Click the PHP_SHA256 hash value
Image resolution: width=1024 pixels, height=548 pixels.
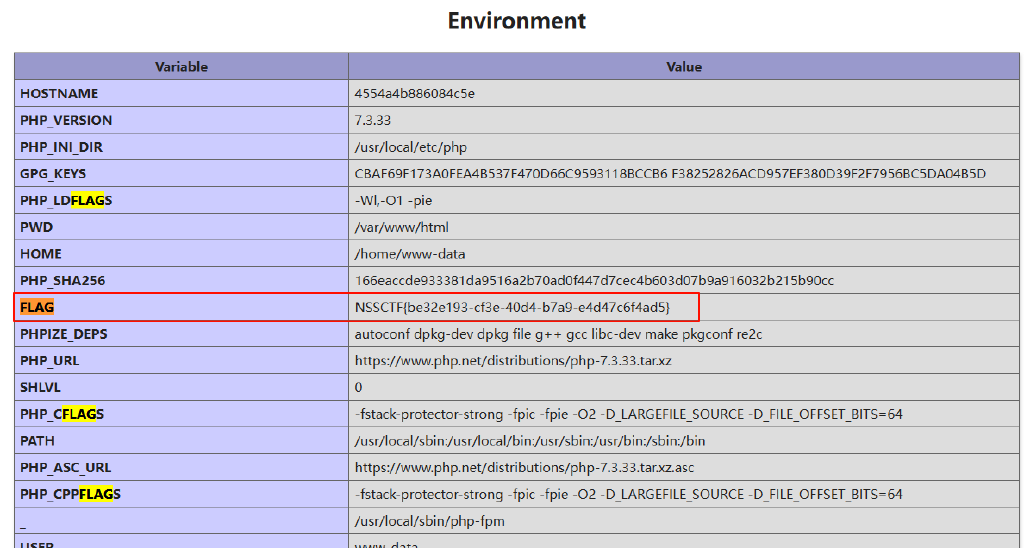(593, 281)
